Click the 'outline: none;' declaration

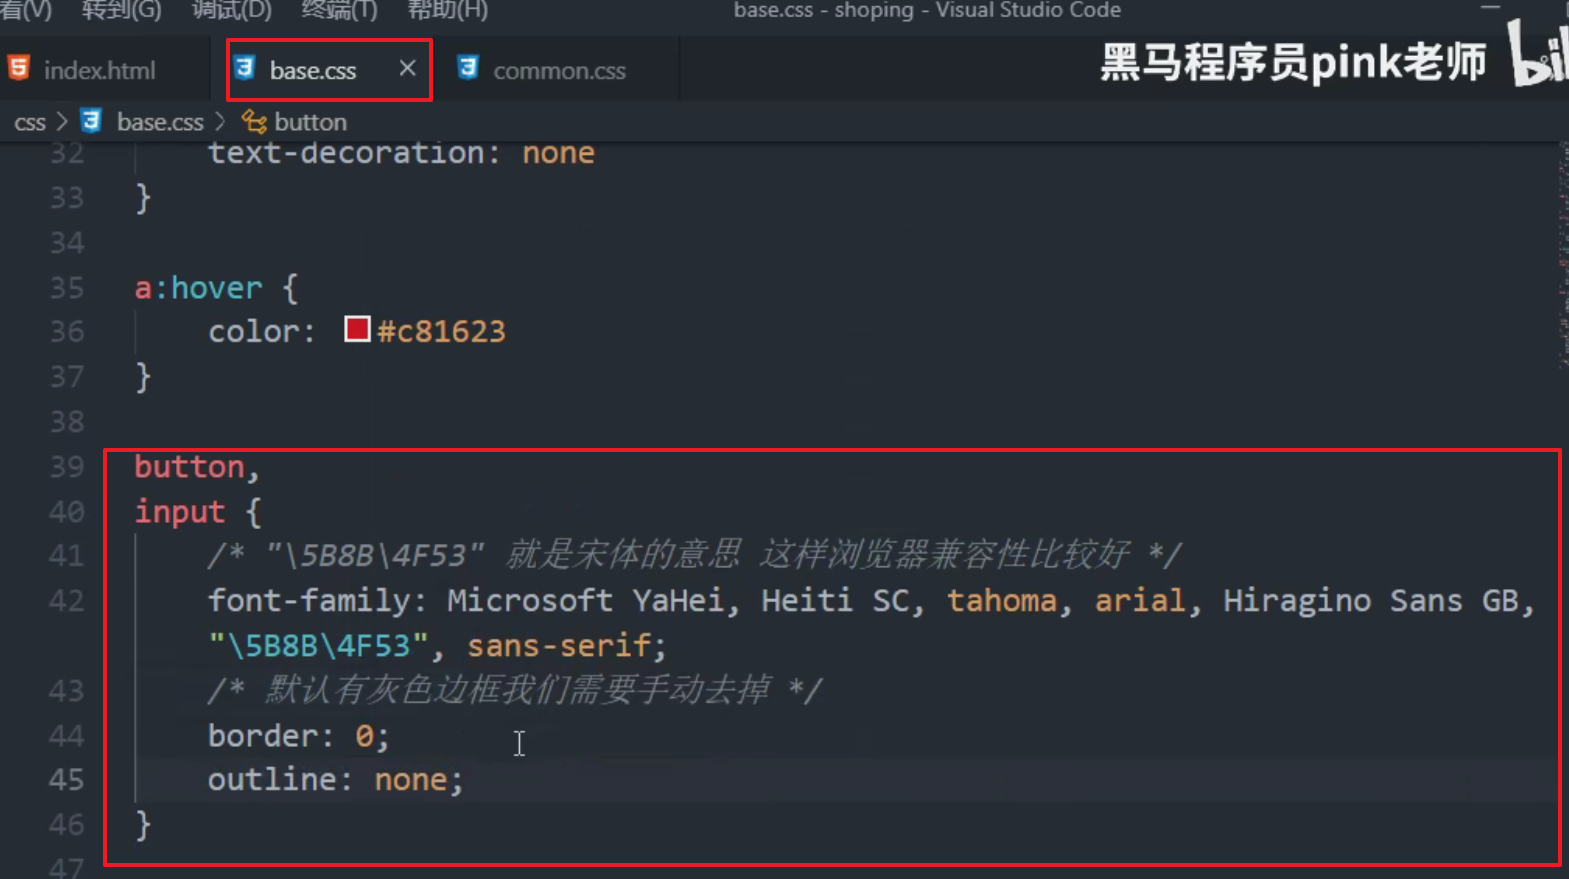(336, 780)
